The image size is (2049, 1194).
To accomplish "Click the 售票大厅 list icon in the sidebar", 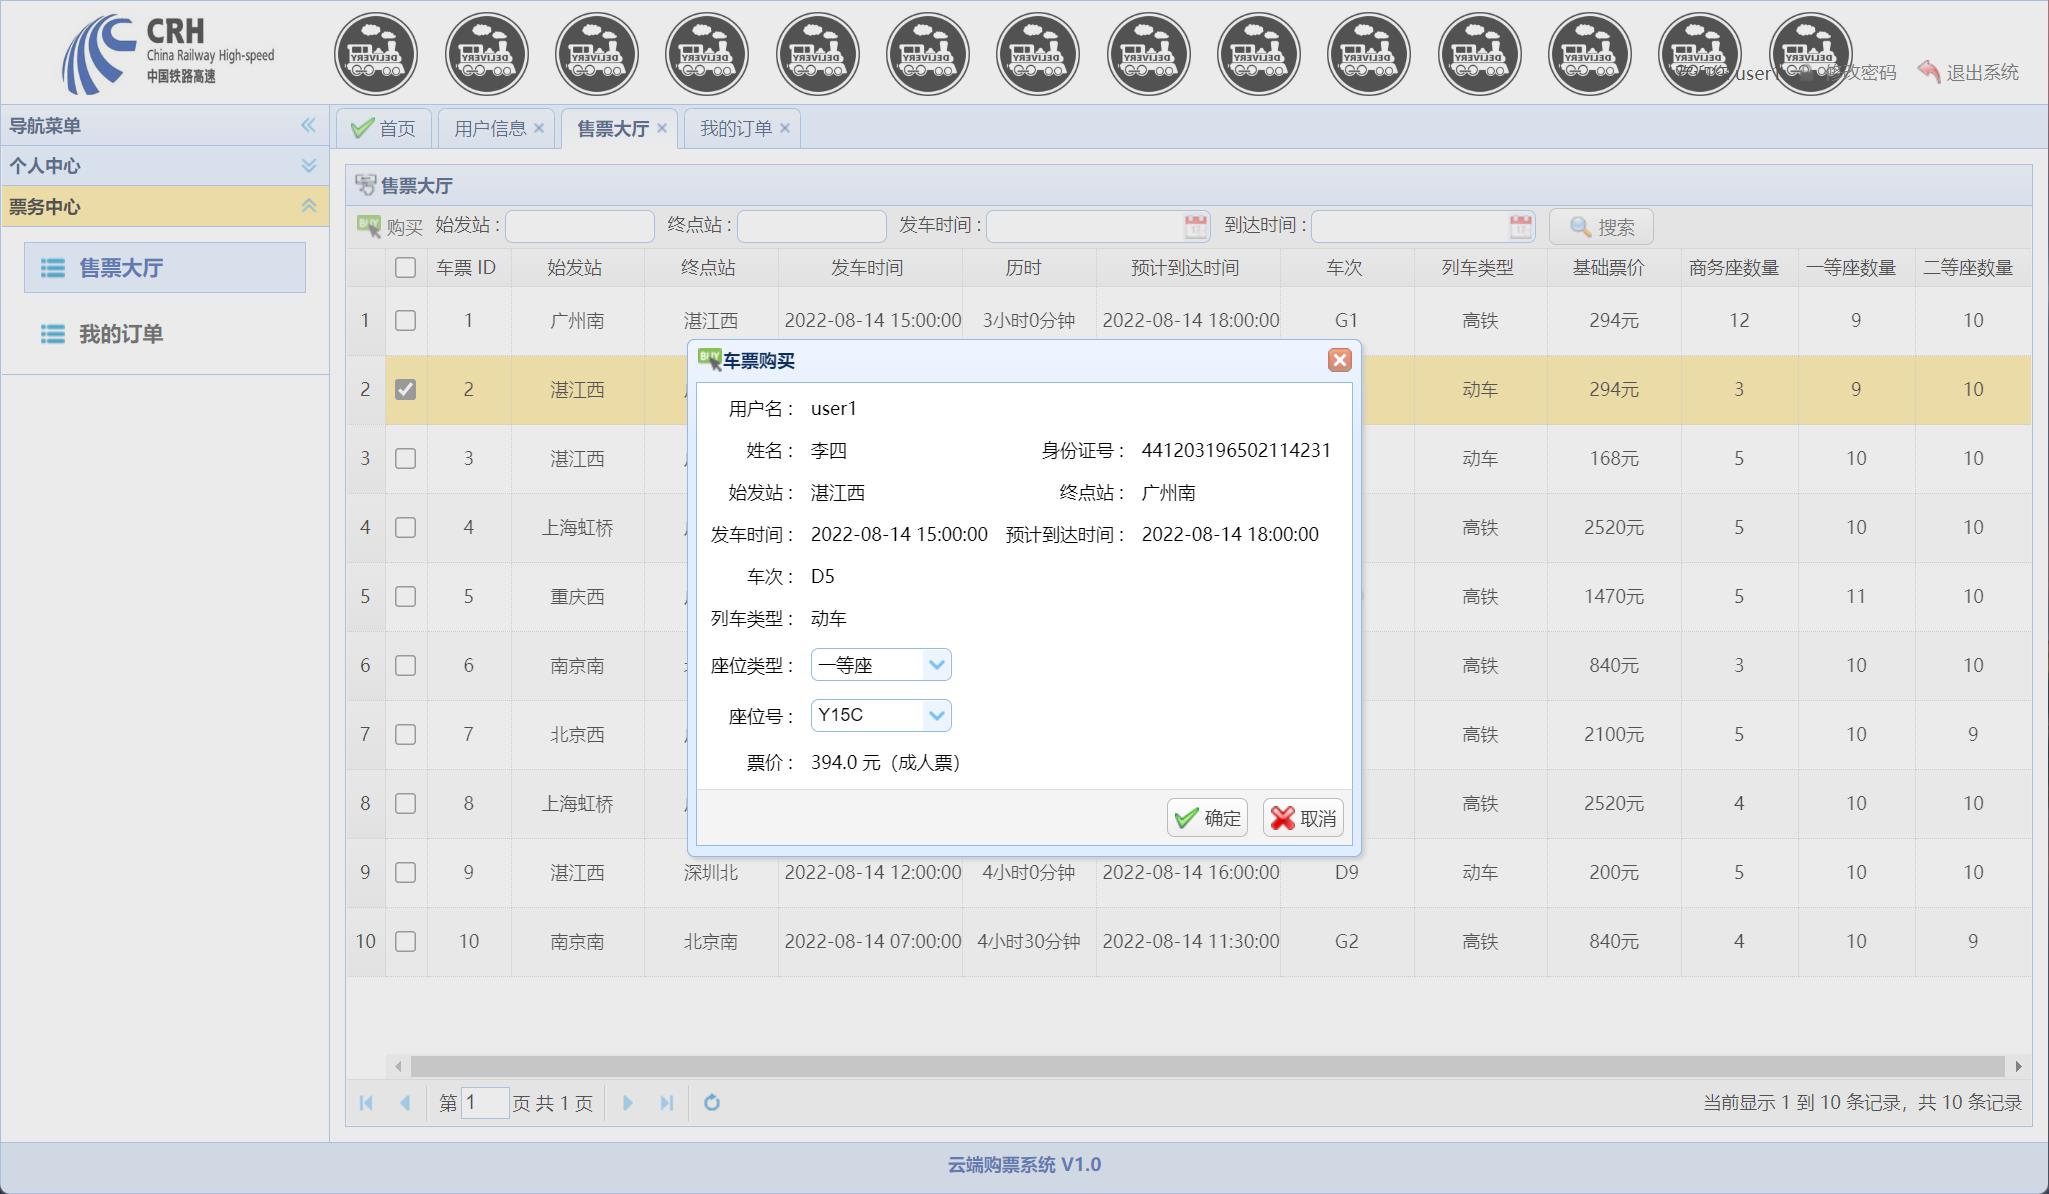I will click(x=52, y=268).
